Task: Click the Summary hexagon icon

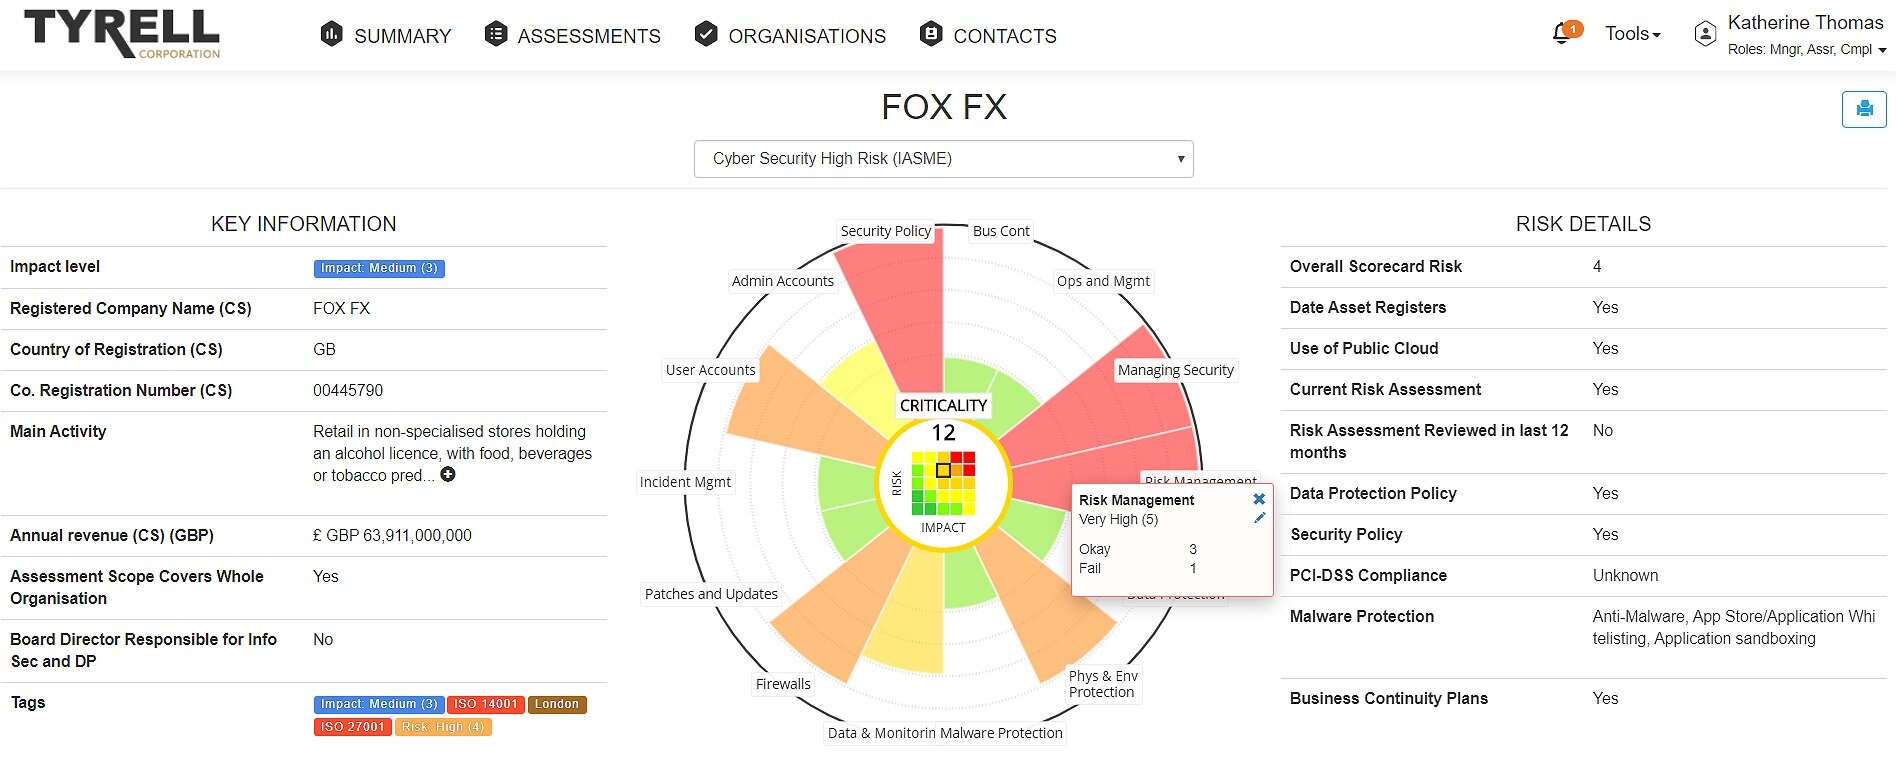Action: click(331, 34)
